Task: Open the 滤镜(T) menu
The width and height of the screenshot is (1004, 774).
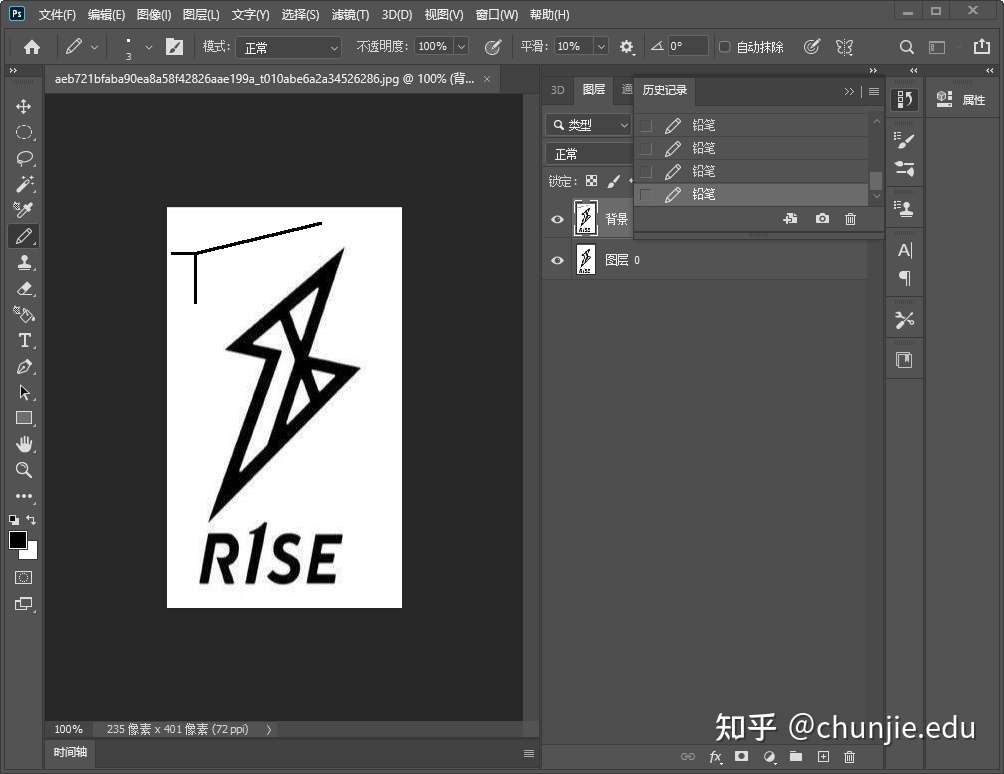Action: tap(350, 14)
